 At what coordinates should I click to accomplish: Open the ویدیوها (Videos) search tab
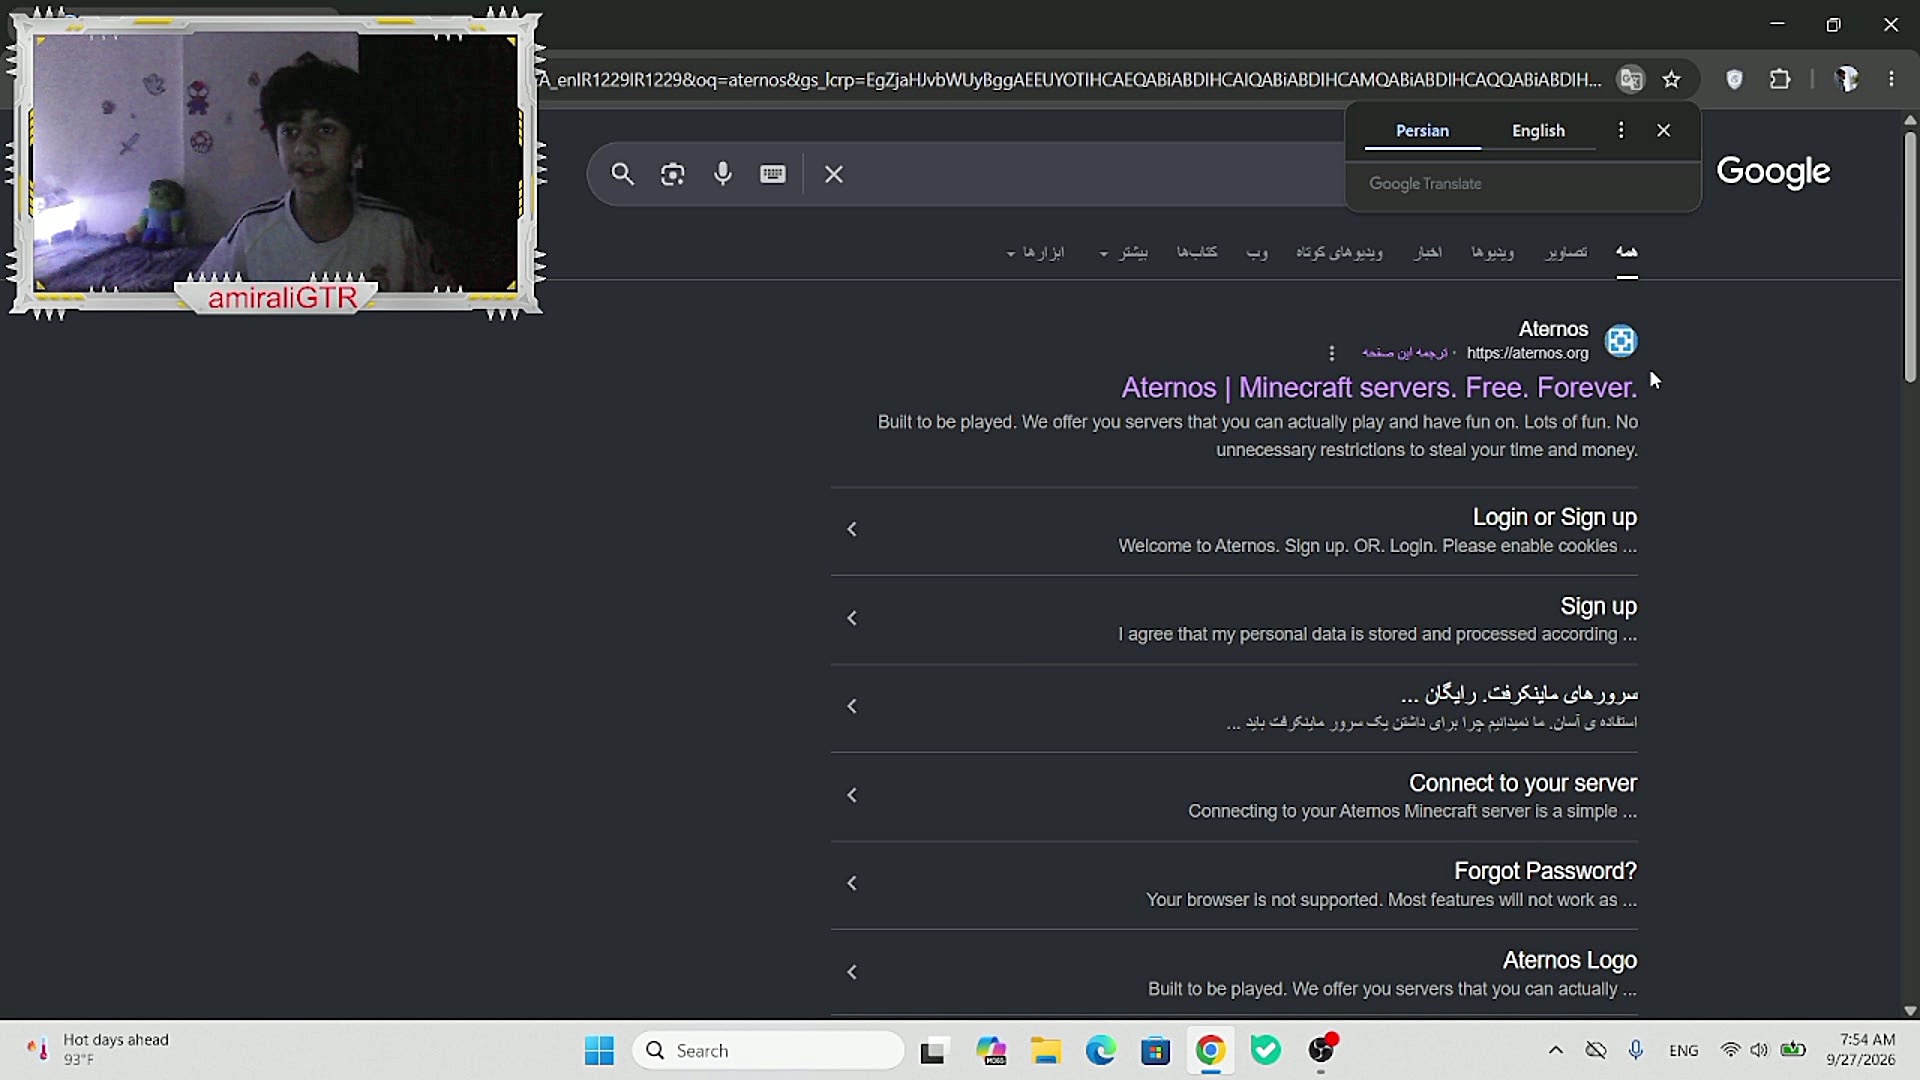click(x=1492, y=252)
